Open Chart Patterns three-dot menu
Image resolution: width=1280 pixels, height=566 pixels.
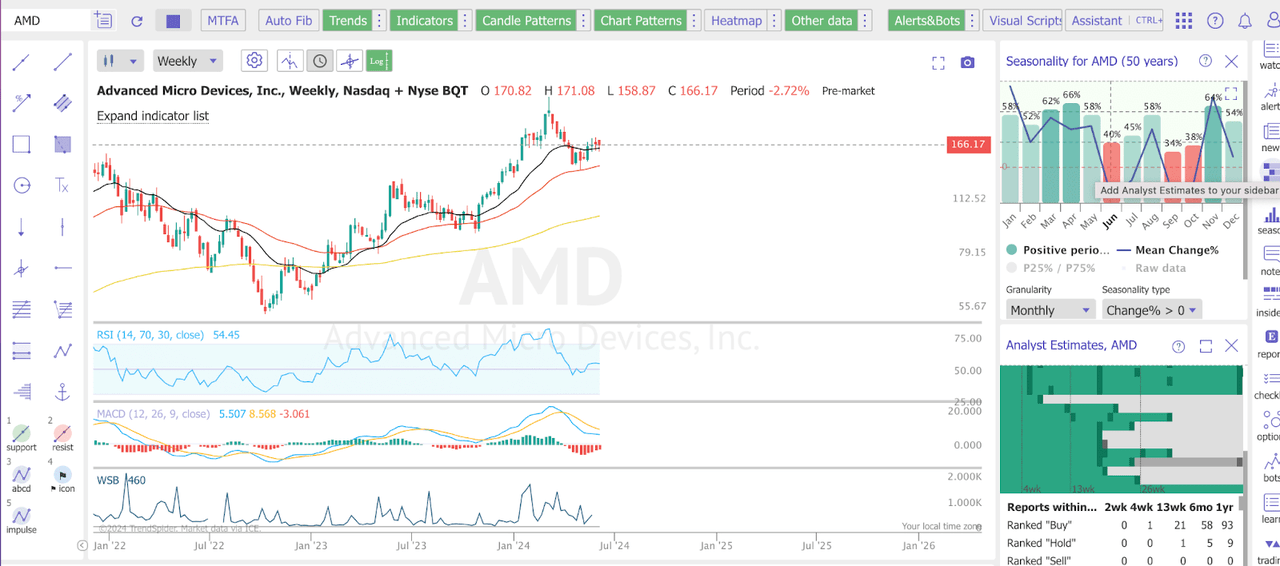[x=694, y=21]
